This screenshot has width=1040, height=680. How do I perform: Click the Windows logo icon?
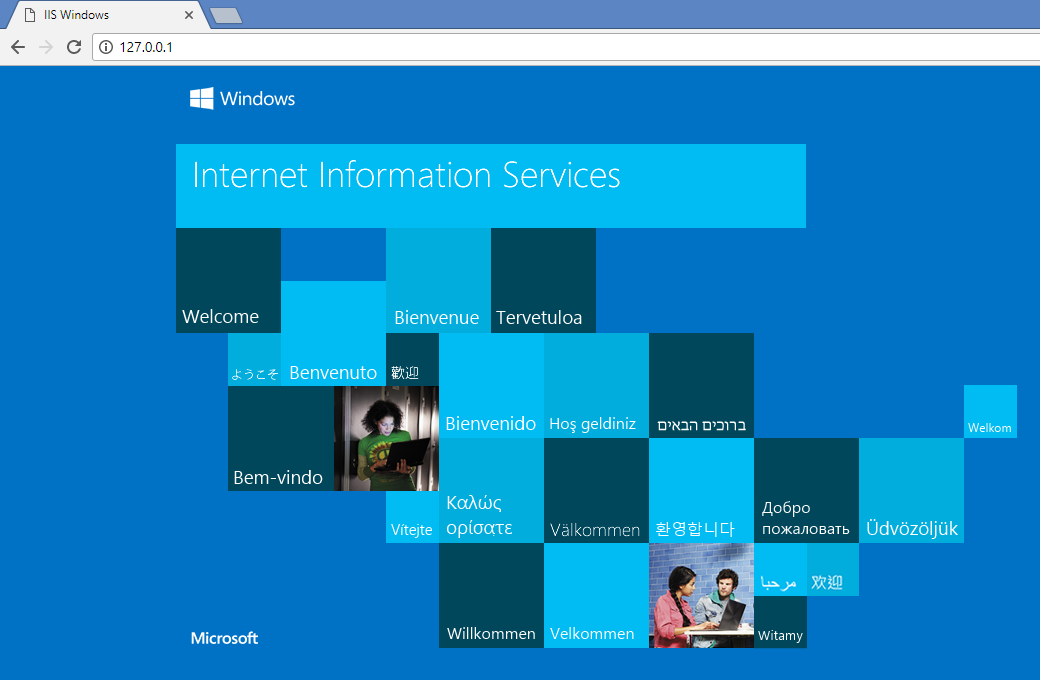tap(202, 98)
